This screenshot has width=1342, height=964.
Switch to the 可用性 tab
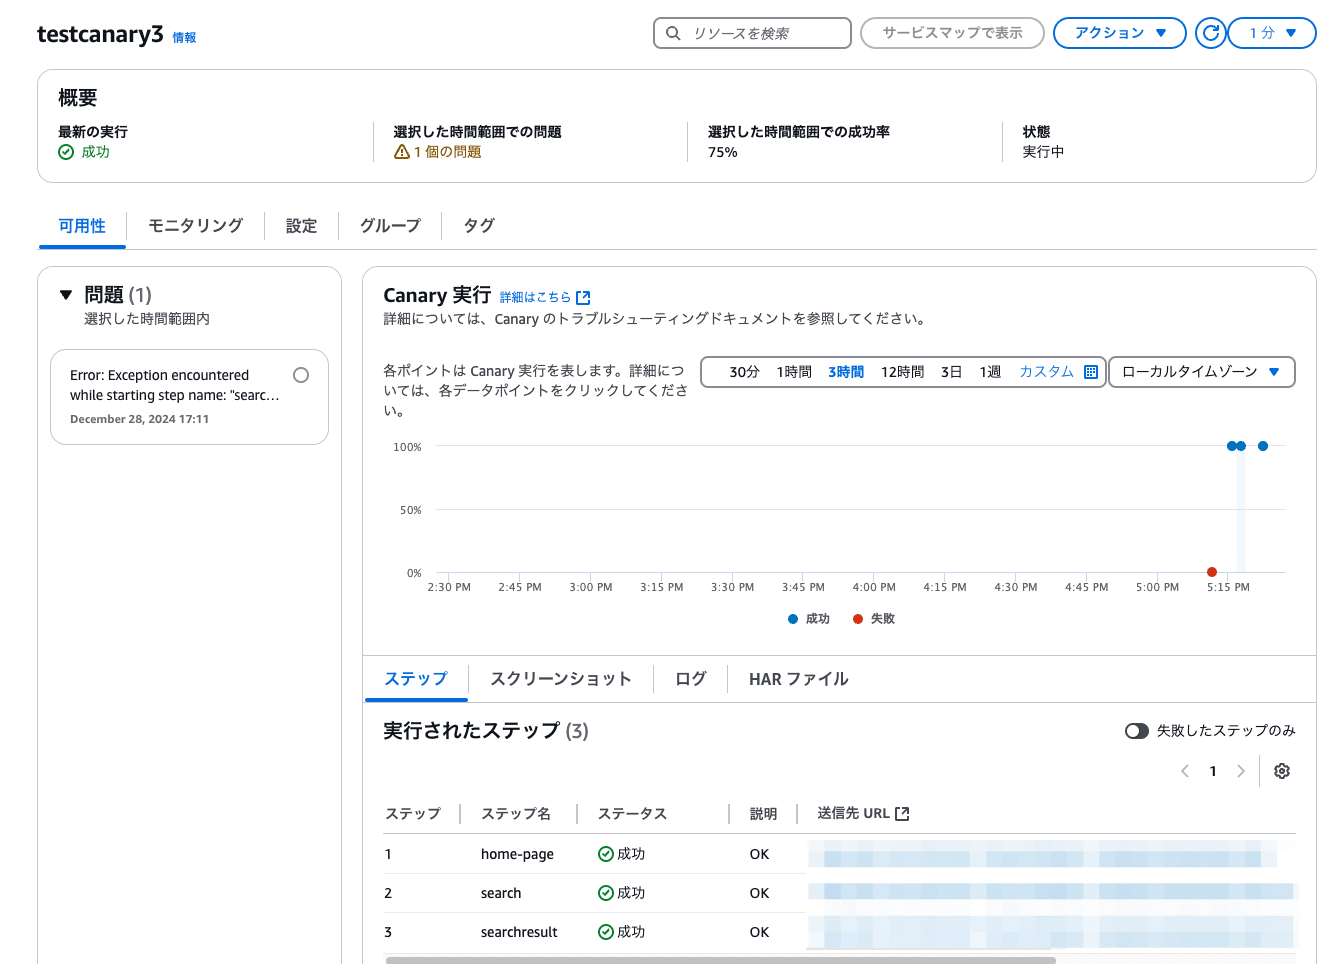(x=82, y=226)
